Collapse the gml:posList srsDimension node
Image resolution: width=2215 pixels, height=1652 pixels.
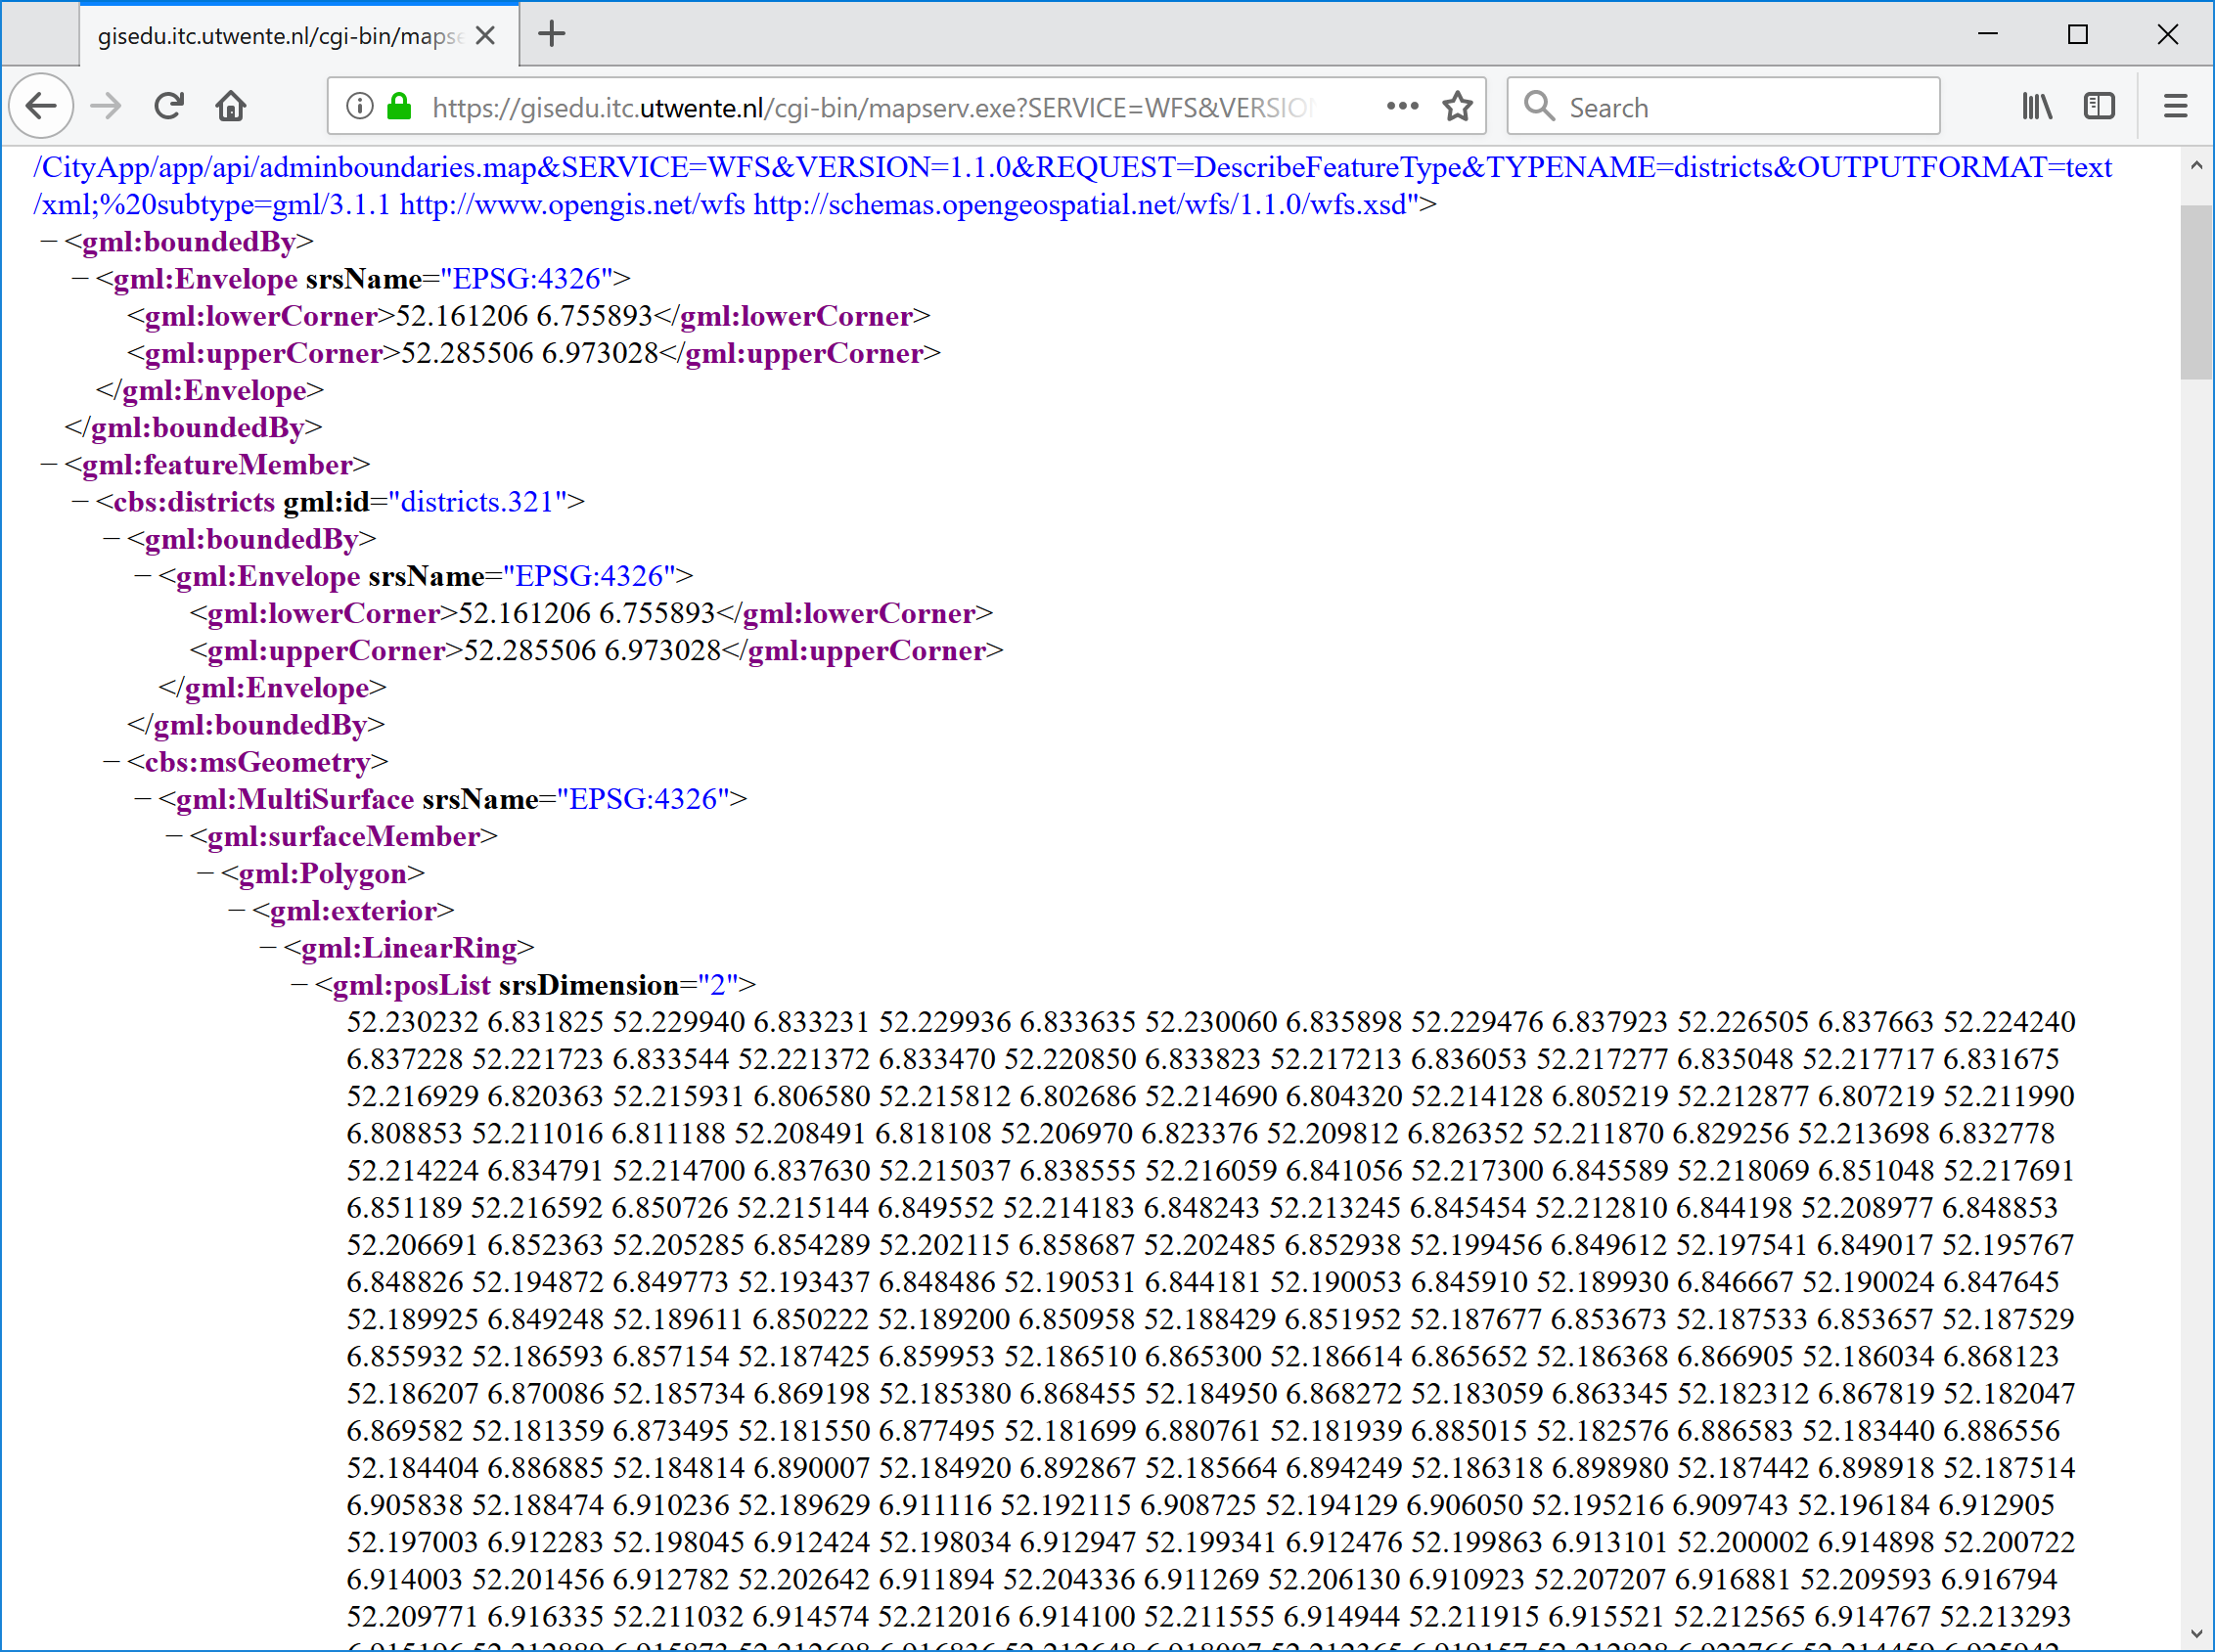pos(298,985)
